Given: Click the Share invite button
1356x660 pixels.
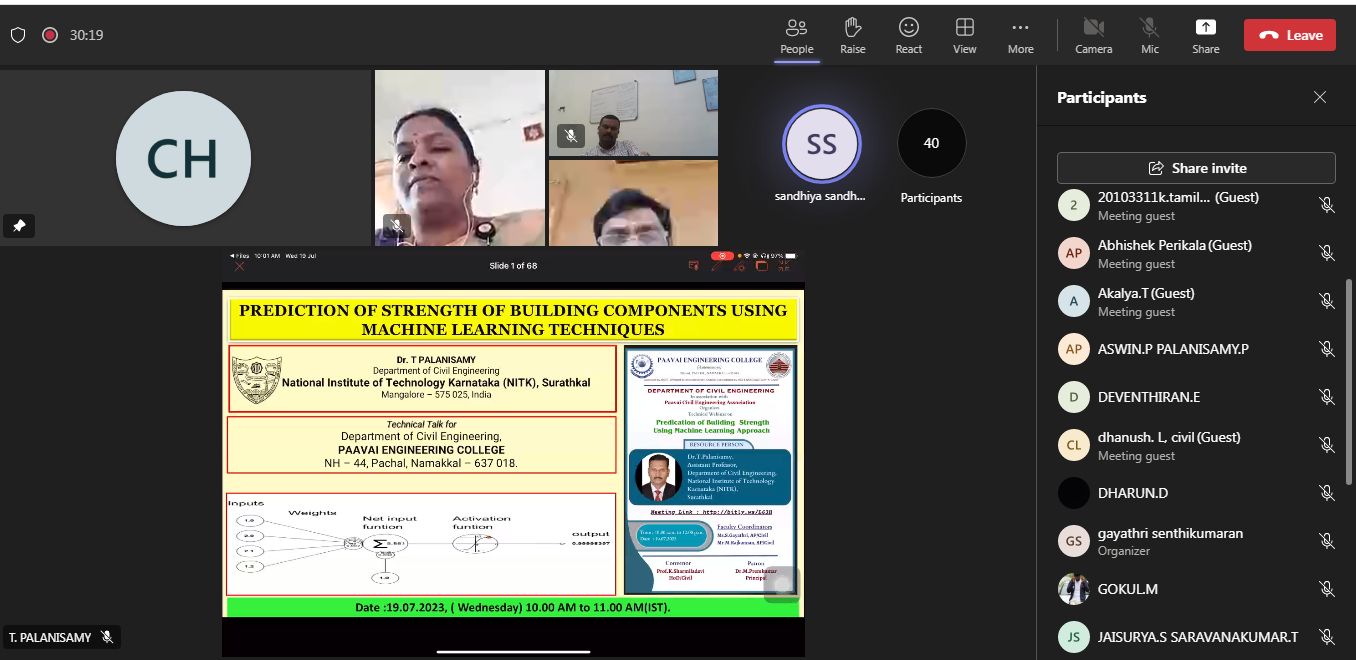Looking at the screenshot, I should pos(1196,168).
